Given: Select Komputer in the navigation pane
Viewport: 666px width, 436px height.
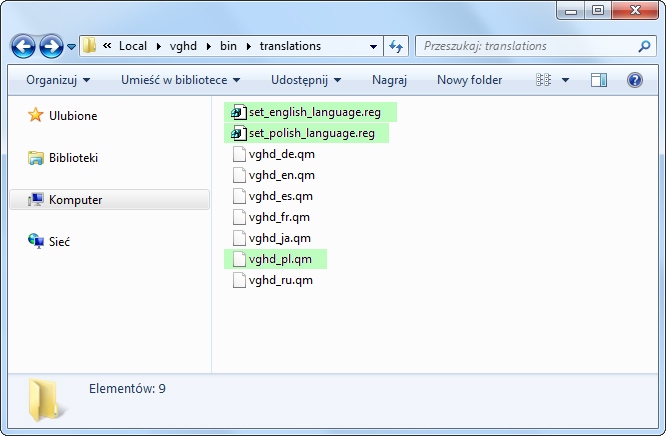Looking at the screenshot, I should (x=75, y=200).
